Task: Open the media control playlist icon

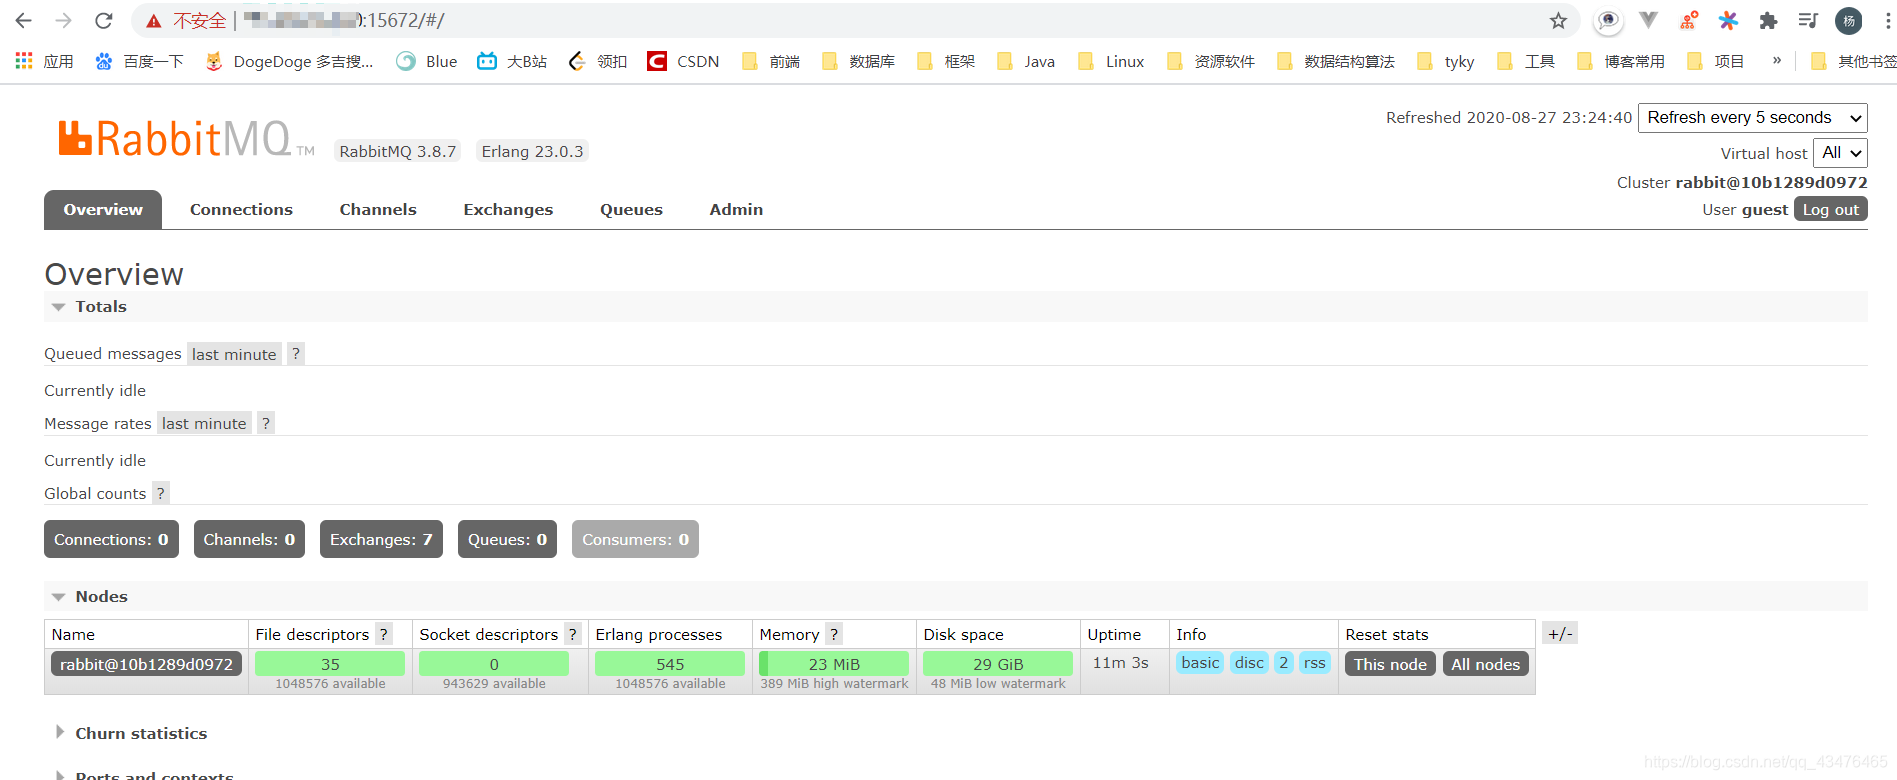Action: tap(1808, 20)
